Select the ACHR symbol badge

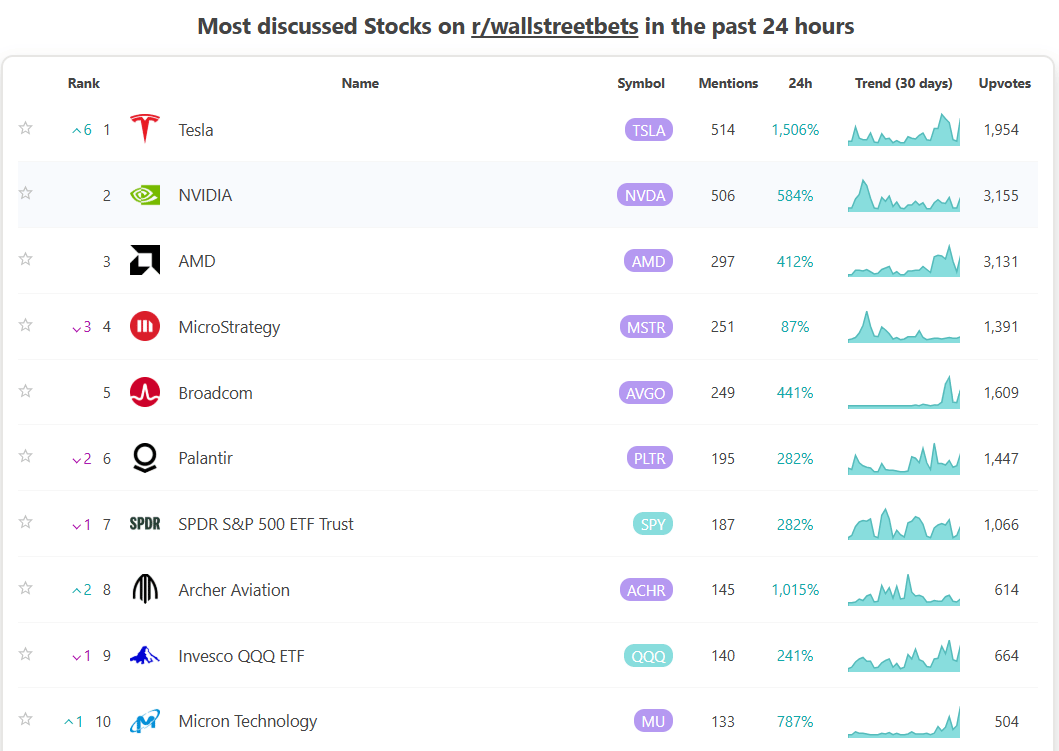click(646, 590)
